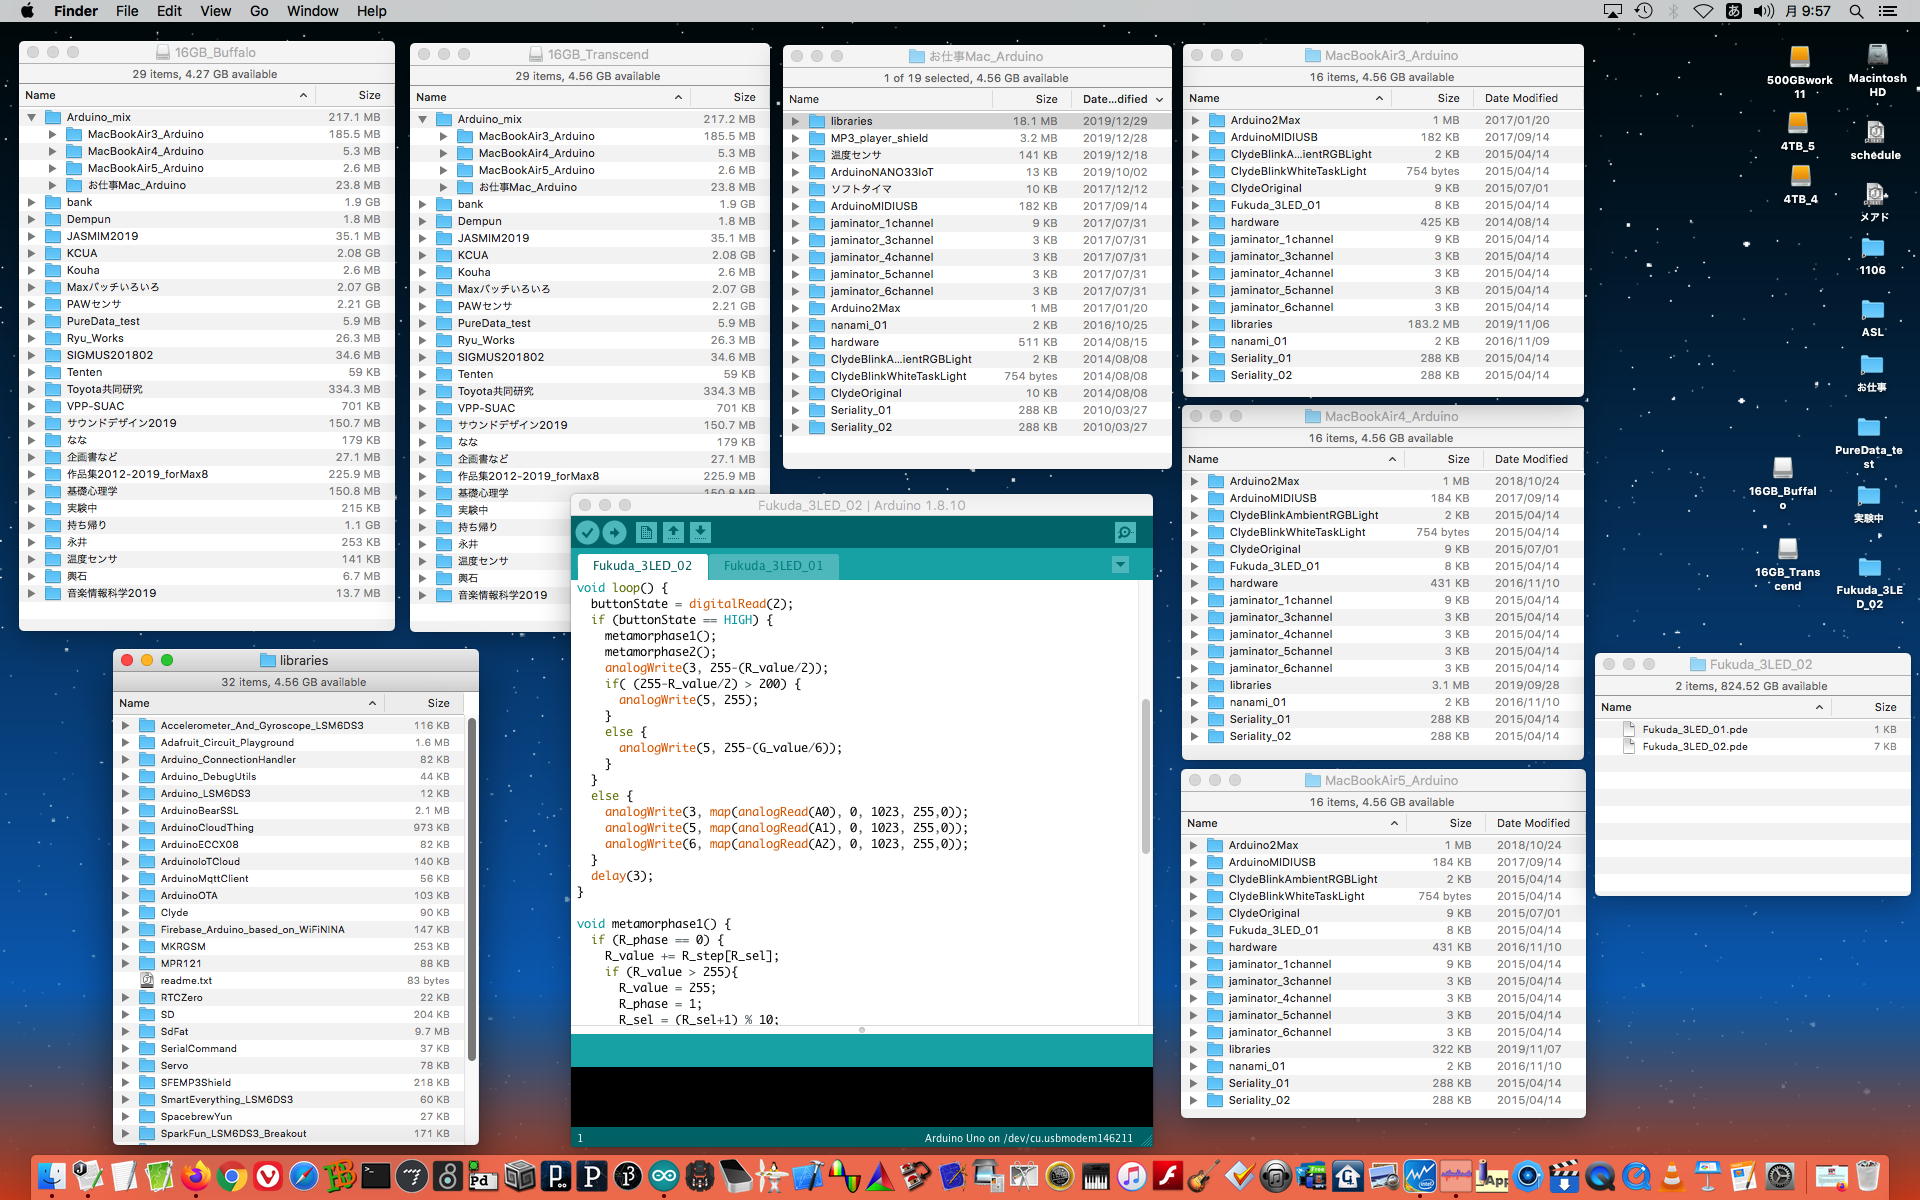Image resolution: width=1920 pixels, height=1200 pixels.
Task: Expand the hardware folder in MacBookAir3_Arduino
Action: pos(1195,222)
